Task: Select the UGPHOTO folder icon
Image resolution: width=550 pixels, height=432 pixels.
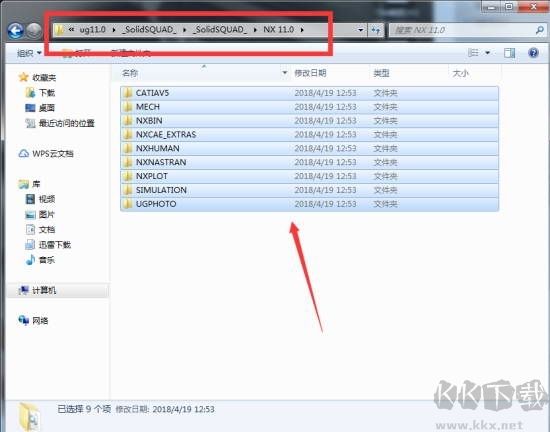Action: (127, 204)
